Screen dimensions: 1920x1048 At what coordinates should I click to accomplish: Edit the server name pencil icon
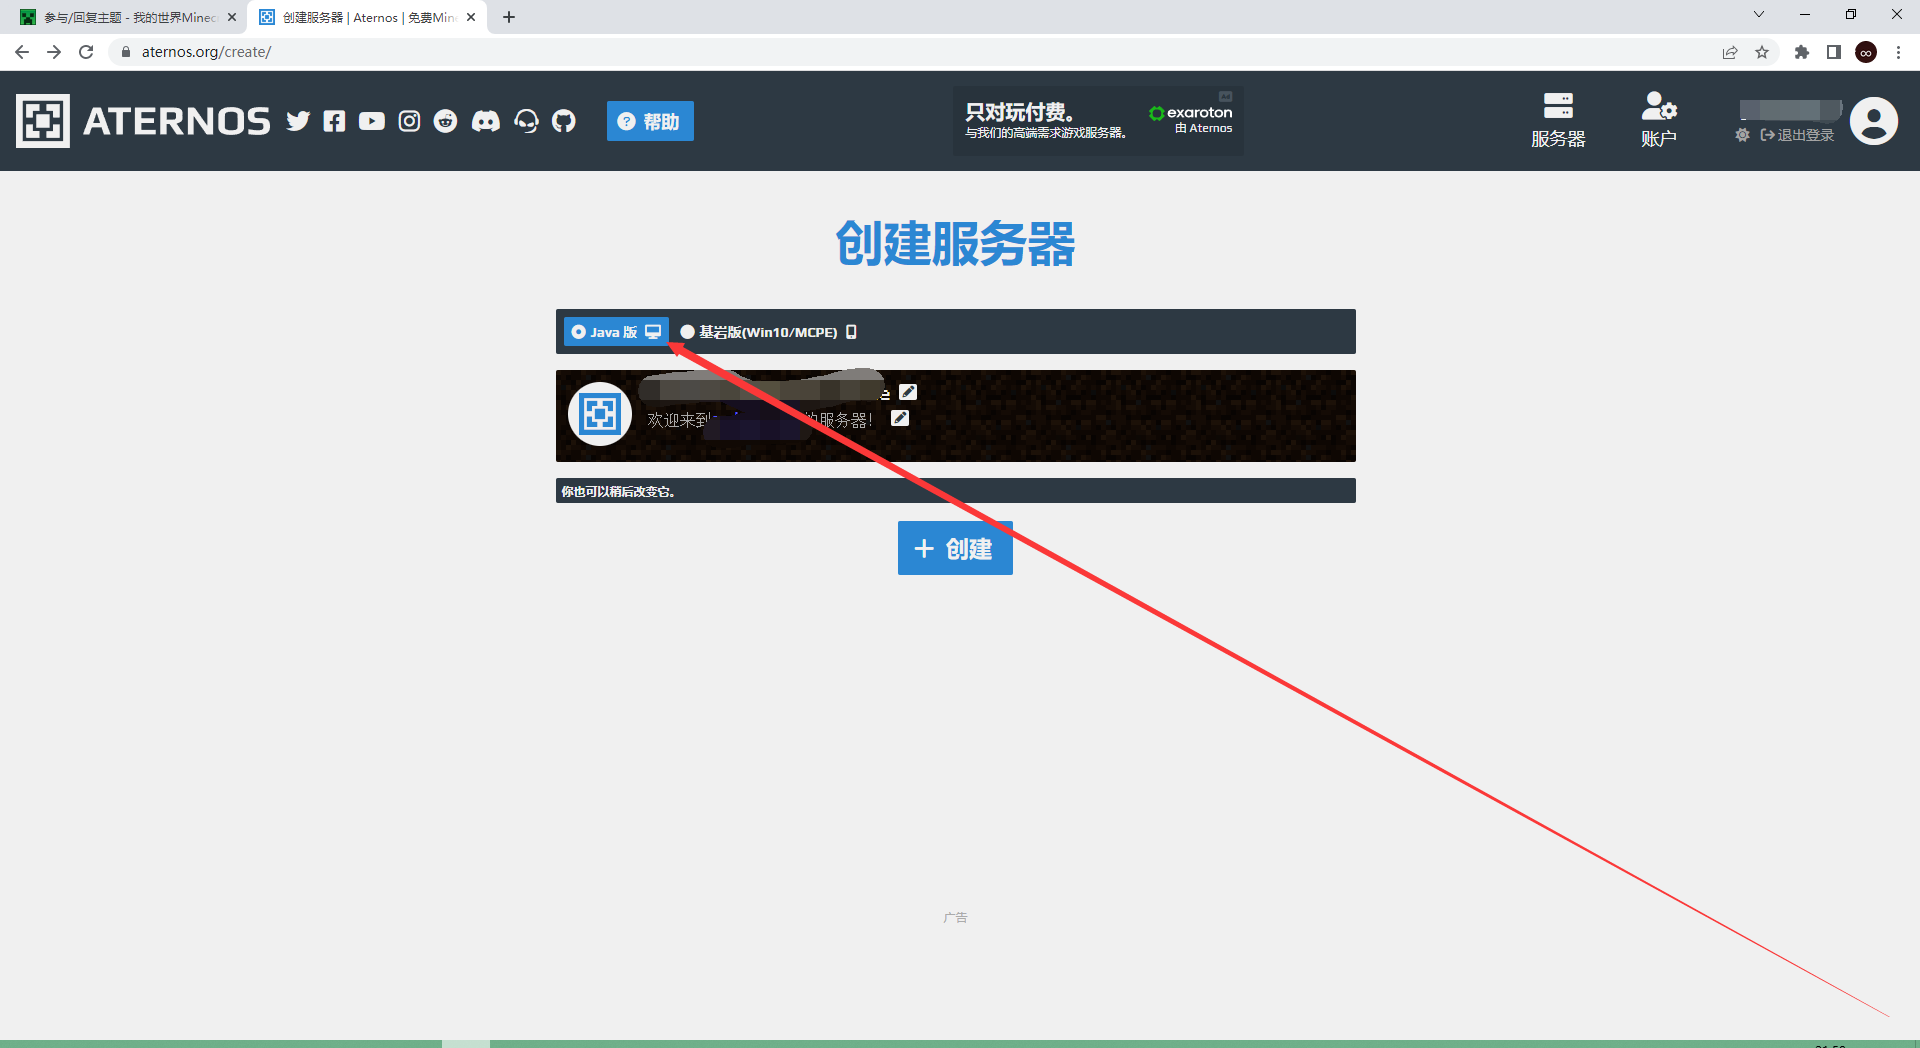pos(908,392)
